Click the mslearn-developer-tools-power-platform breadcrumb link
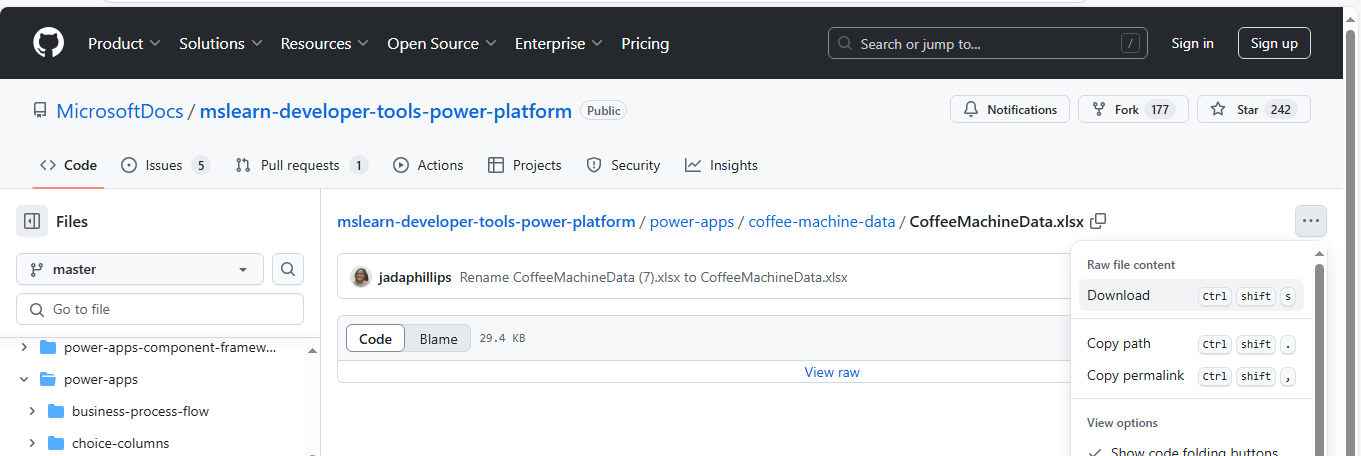This screenshot has height=456, width=1361. point(486,222)
